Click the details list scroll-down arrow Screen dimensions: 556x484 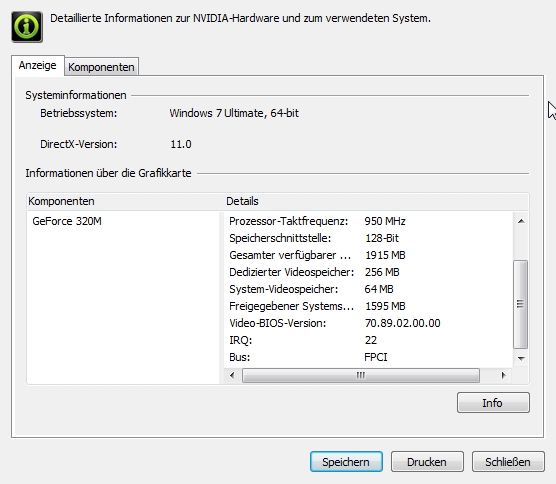click(x=521, y=358)
